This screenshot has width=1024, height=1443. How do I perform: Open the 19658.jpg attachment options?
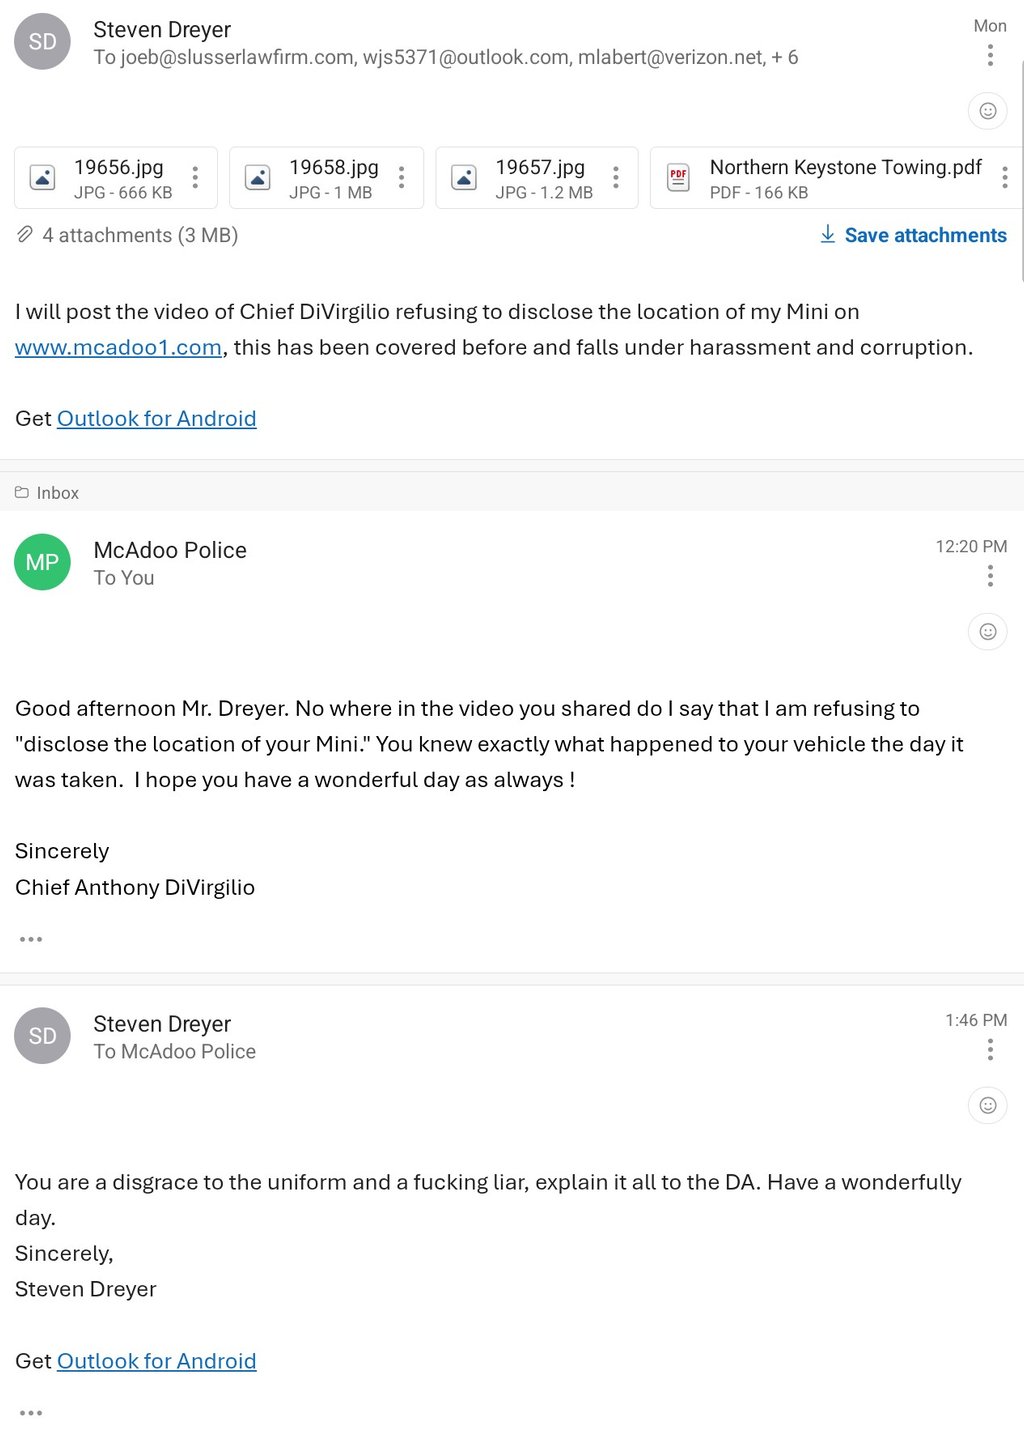[x=401, y=178]
